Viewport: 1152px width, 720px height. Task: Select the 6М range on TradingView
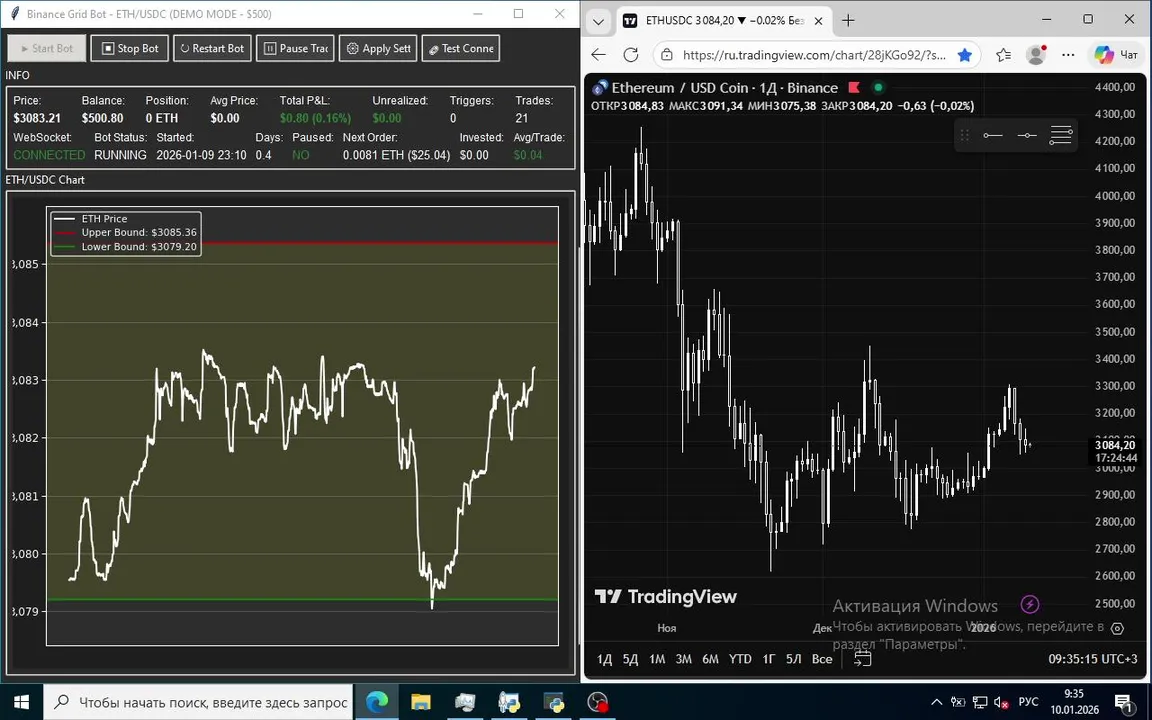[710, 659]
